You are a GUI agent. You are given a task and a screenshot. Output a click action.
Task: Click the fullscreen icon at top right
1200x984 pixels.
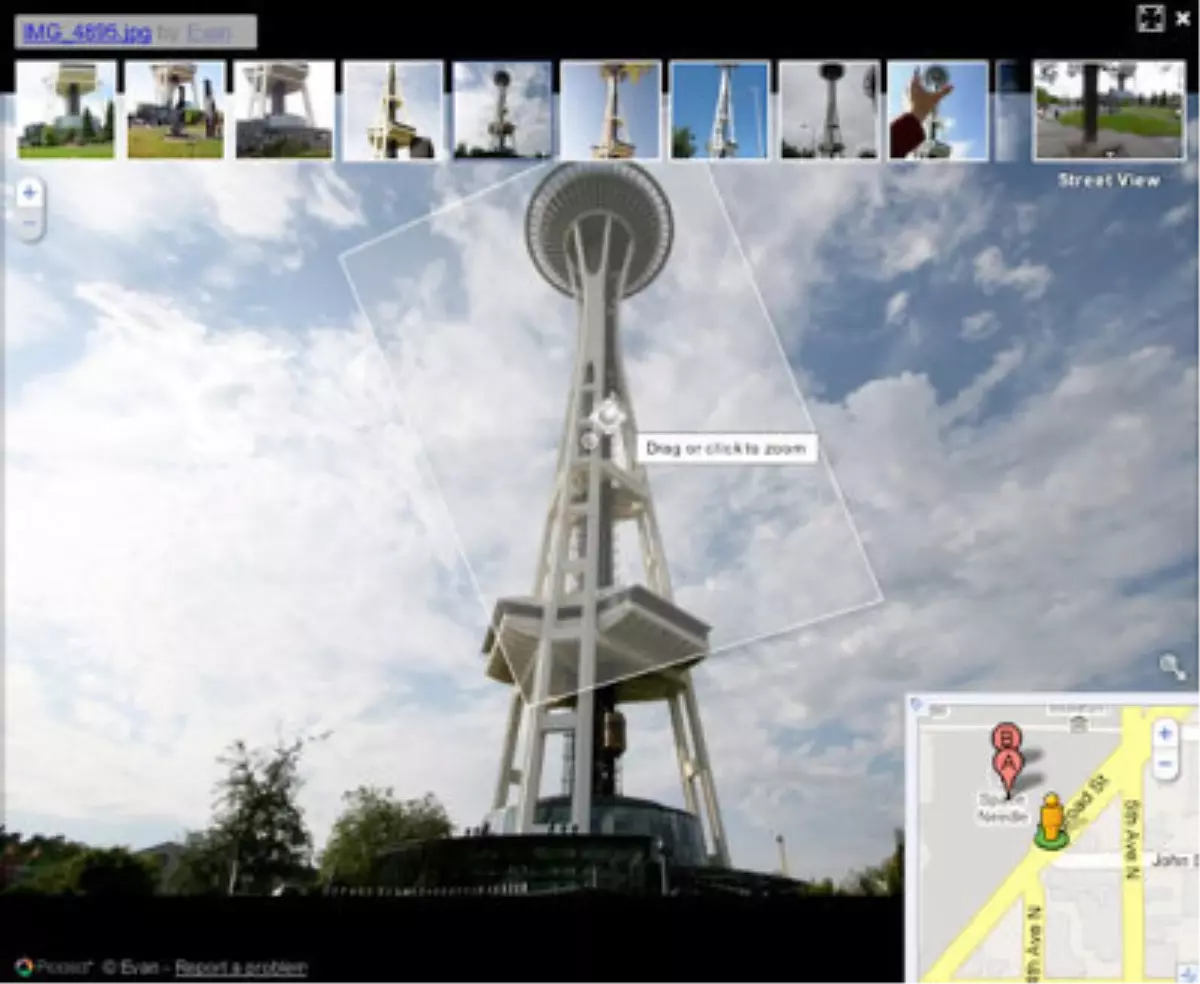pos(1152,17)
